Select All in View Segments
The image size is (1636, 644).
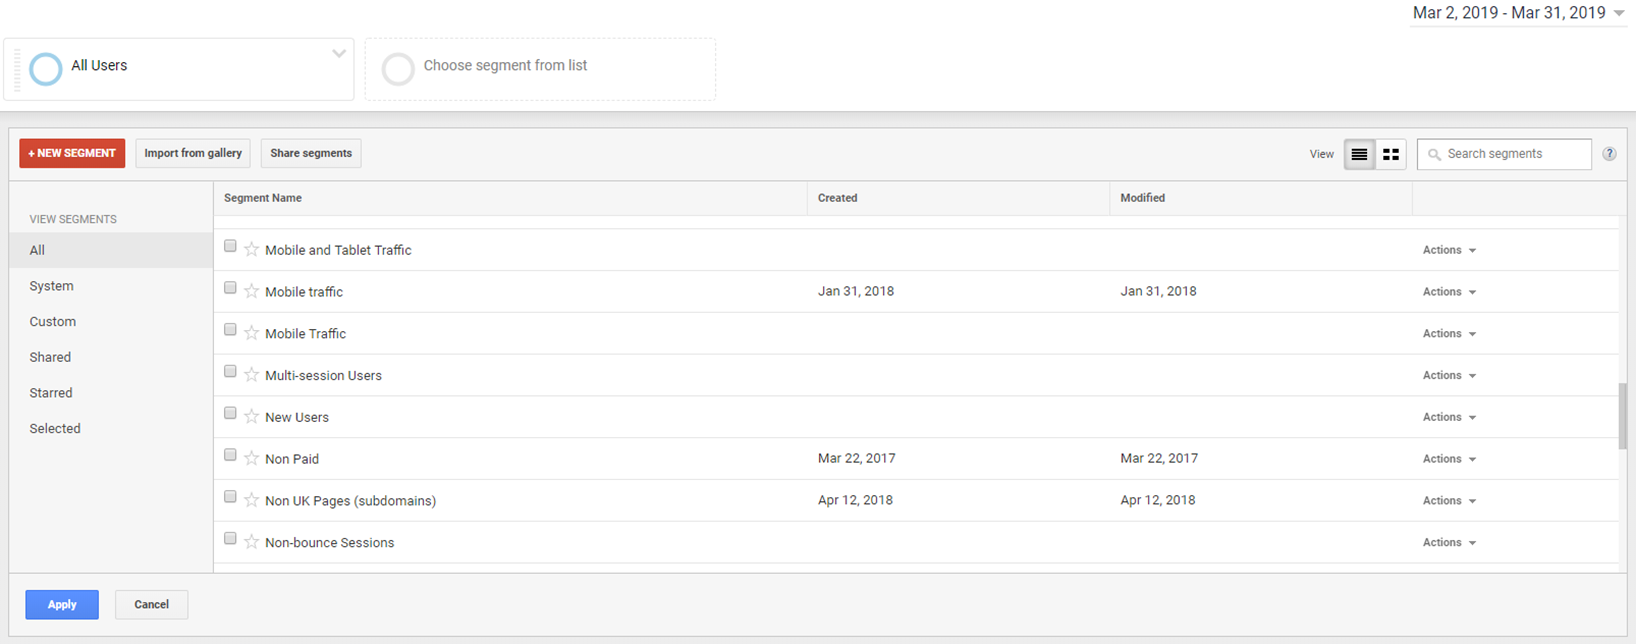tap(111, 250)
